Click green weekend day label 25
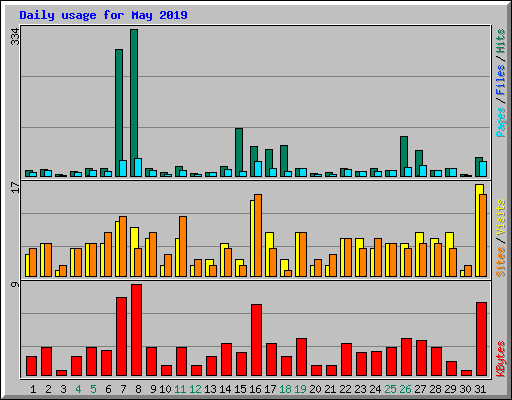 tap(390, 389)
